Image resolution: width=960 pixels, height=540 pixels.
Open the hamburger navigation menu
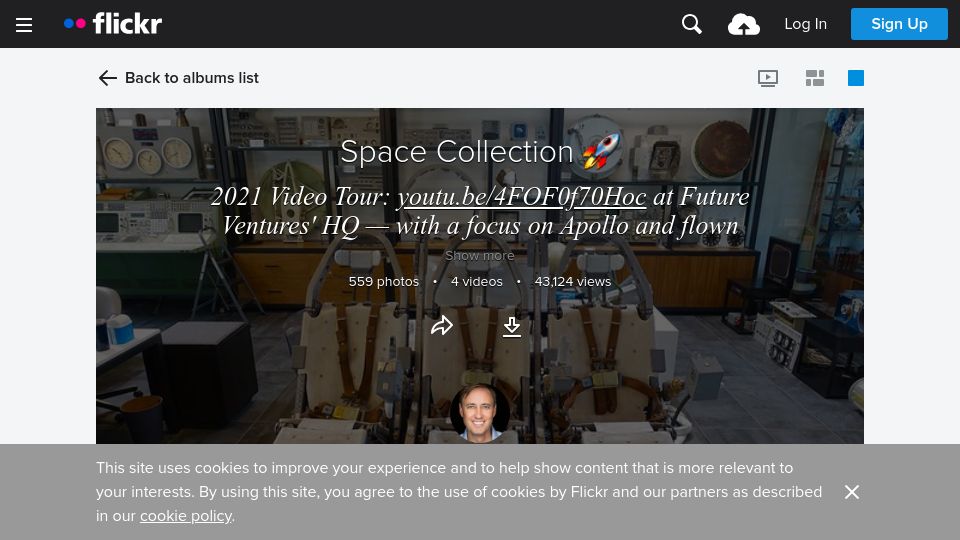(x=24, y=24)
